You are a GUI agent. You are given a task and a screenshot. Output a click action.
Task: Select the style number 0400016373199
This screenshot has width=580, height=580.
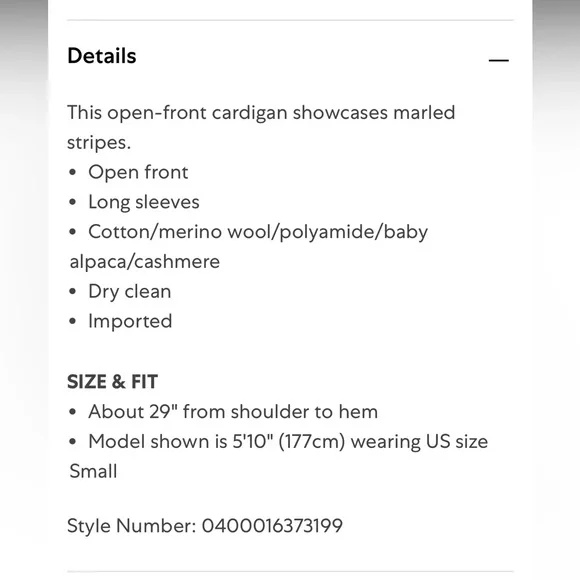click(272, 526)
